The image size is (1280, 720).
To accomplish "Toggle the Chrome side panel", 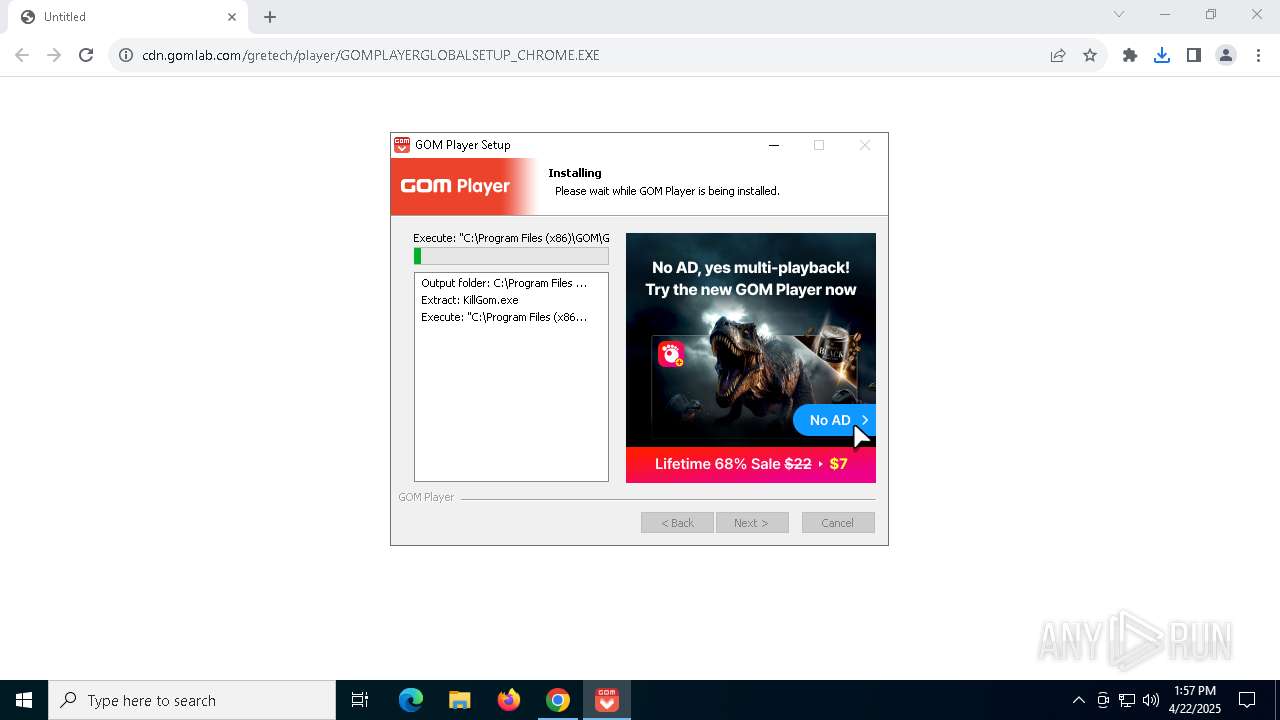I will [1194, 55].
